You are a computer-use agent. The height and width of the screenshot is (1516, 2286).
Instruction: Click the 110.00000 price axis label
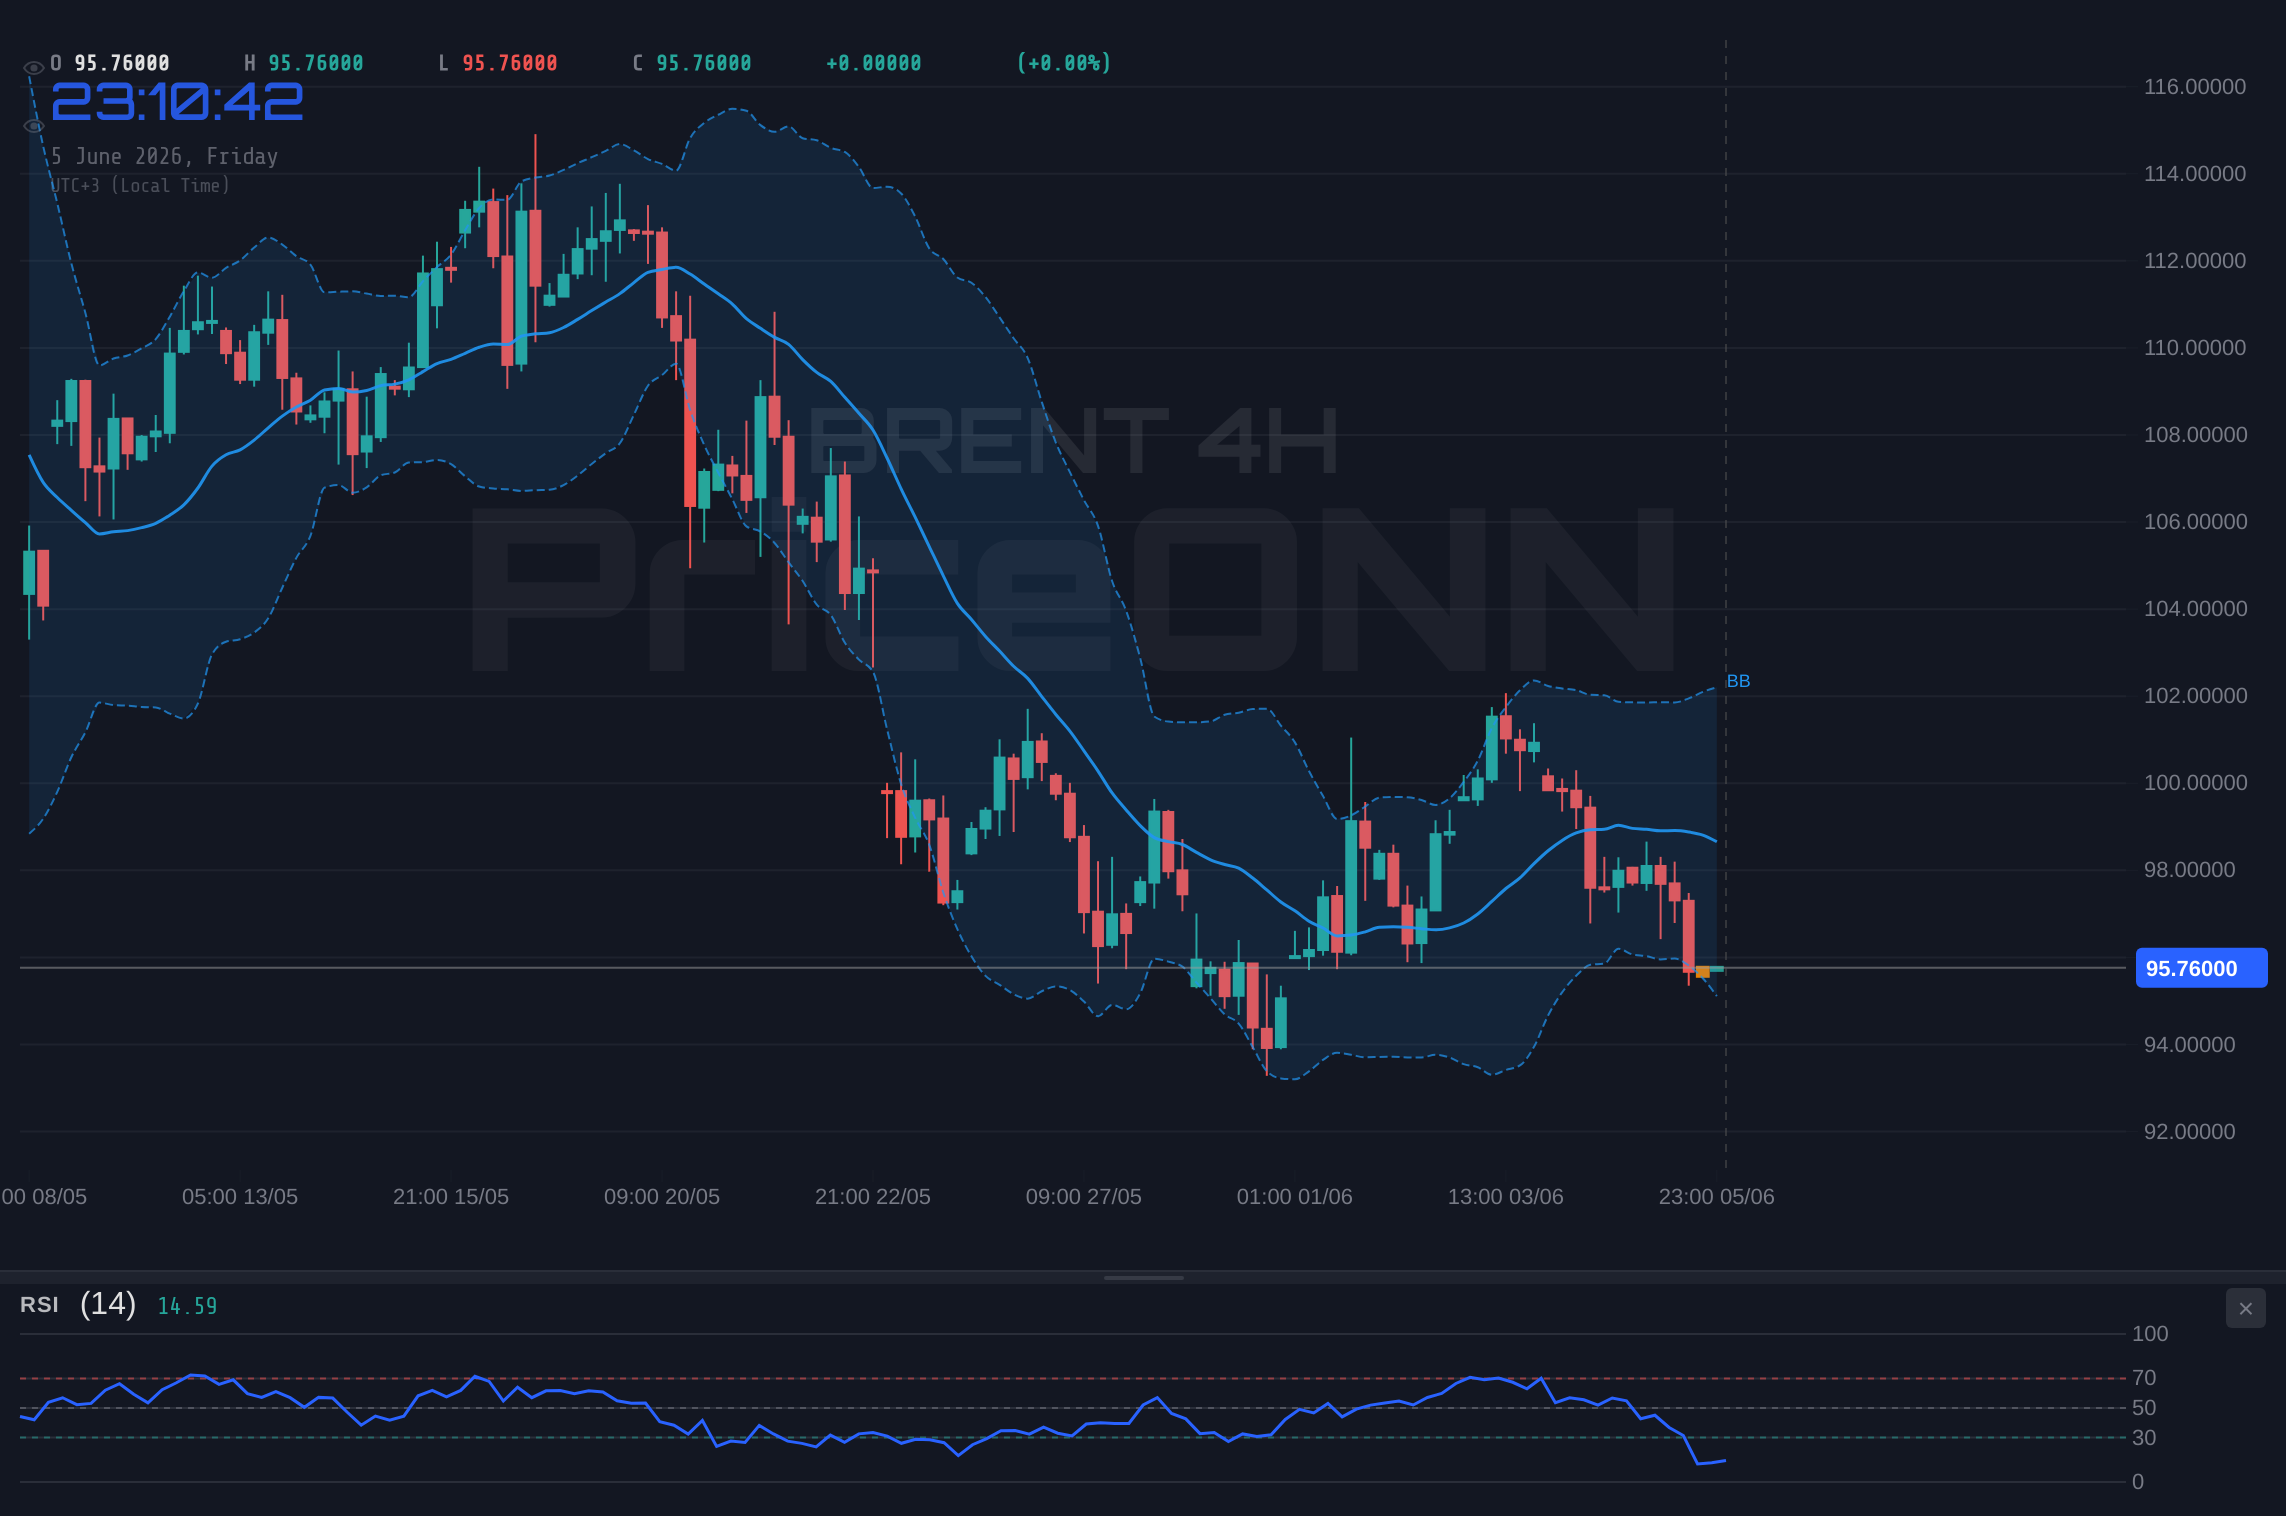coord(2195,348)
